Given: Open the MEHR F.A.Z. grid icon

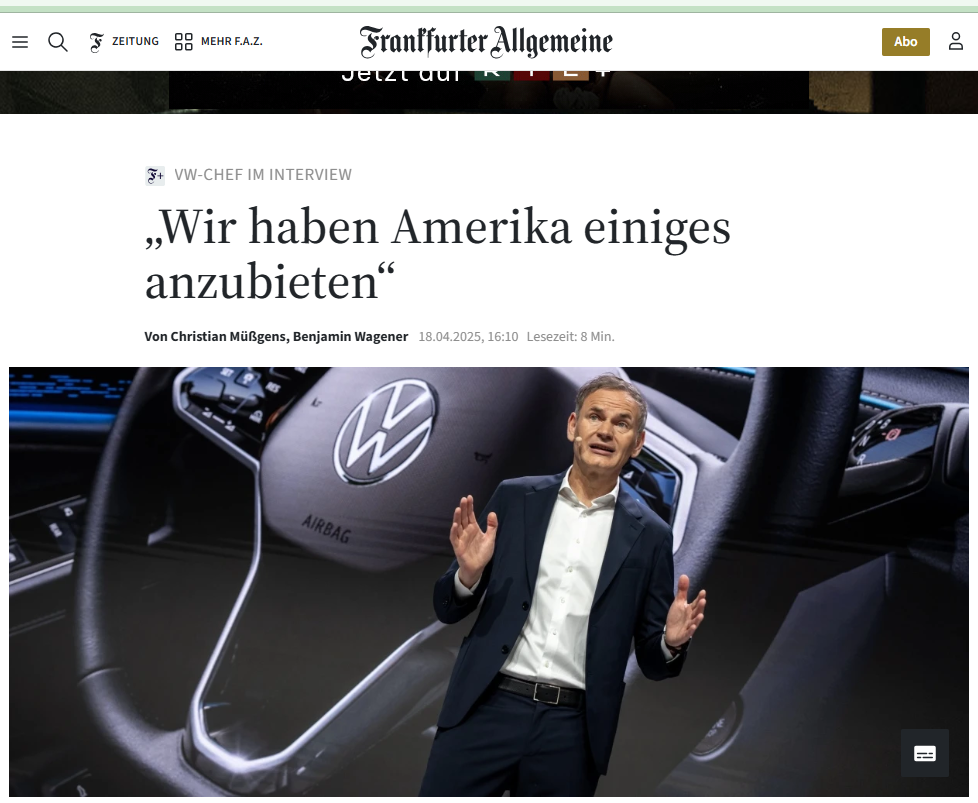Looking at the screenshot, I should point(183,42).
